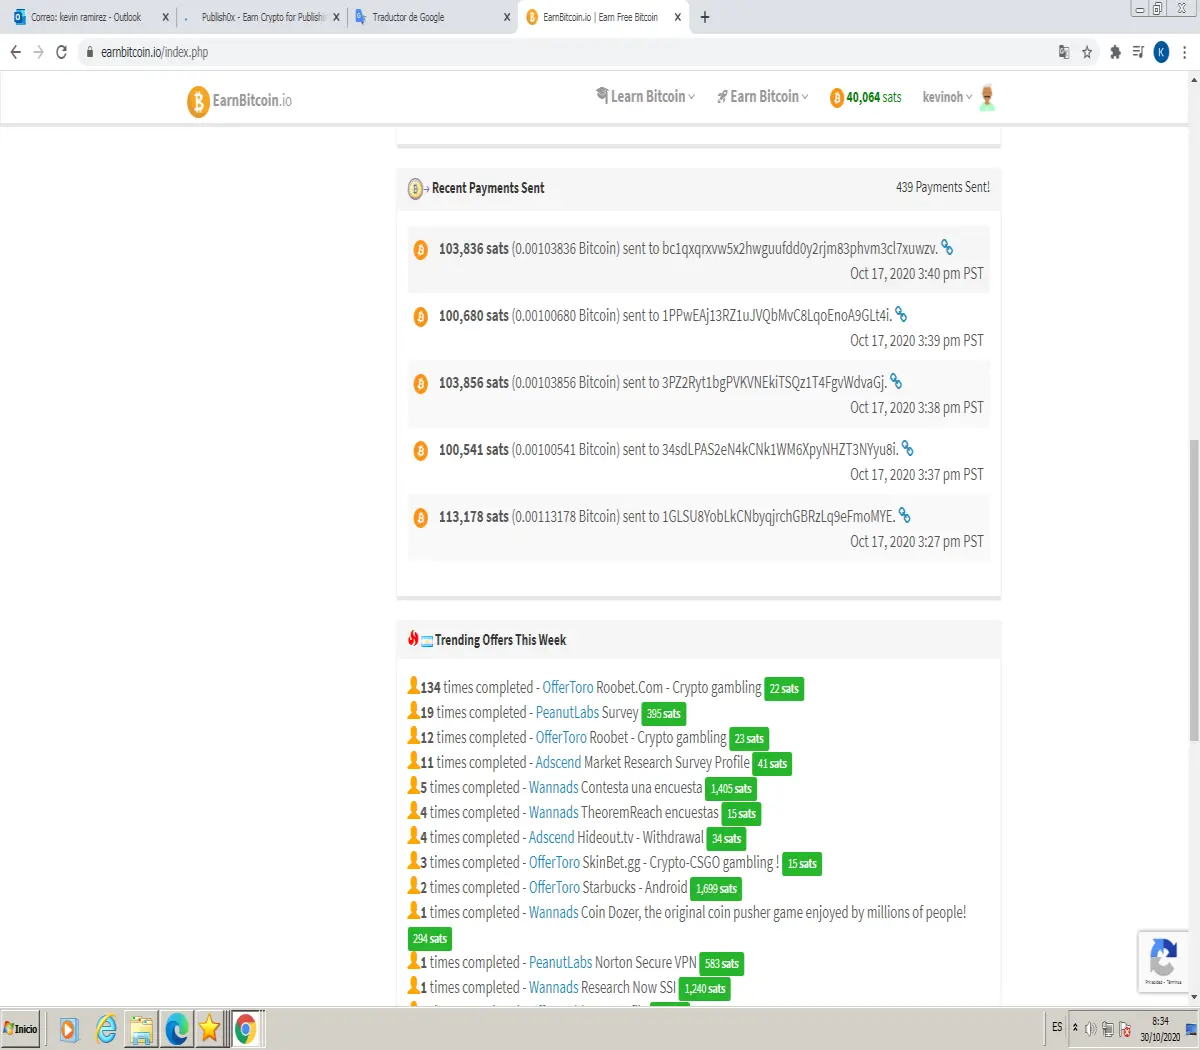
Task: Click the Recent Payments Sent heading
Action: pos(488,187)
